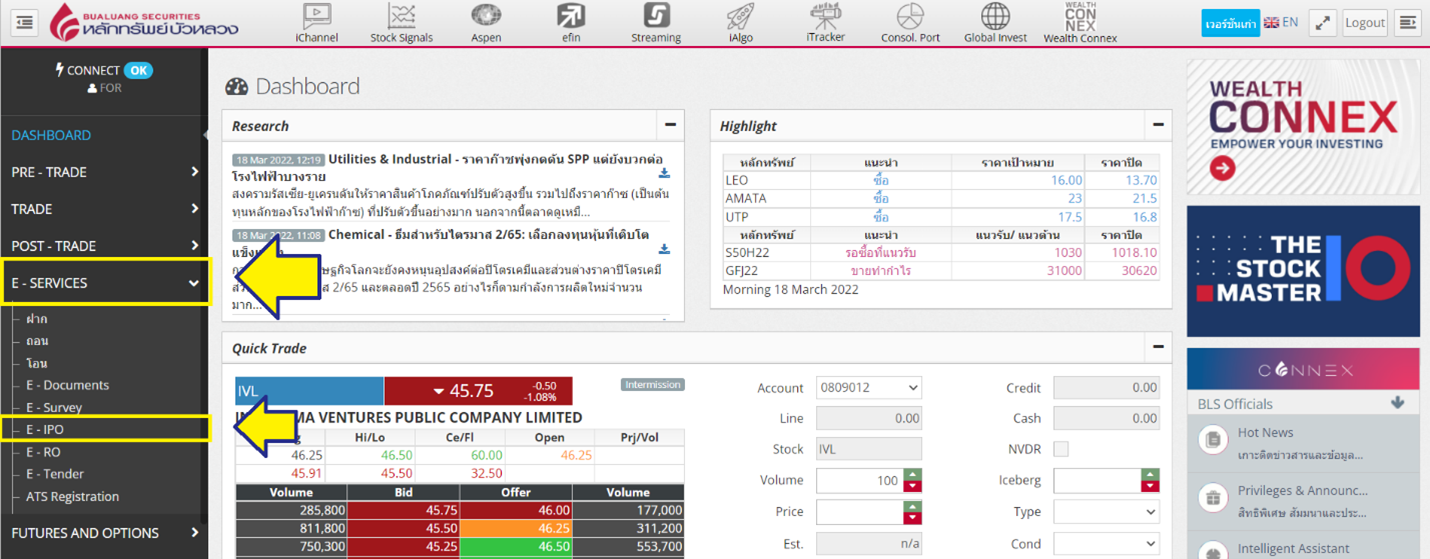Open the efin tool
This screenshot has height=559, width=1430.
click(x=571, y=23)
